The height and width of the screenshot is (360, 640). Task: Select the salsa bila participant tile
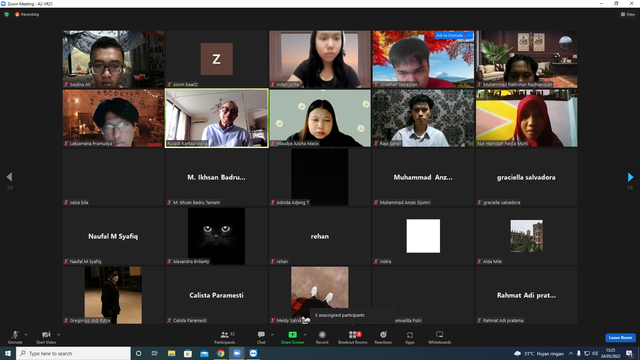(113, 177)
